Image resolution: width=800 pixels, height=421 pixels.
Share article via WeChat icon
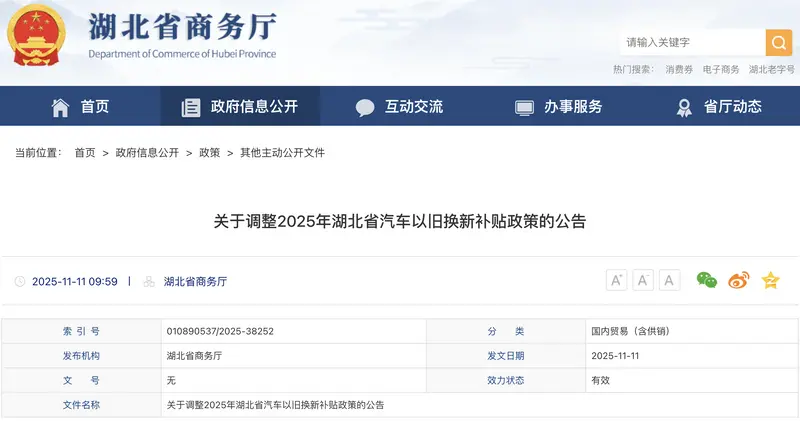pos(707,281)
